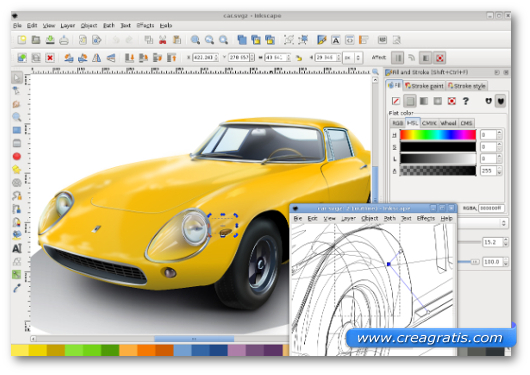This screenshot has width=530, height=375.
Task: Select the Selector arrow tool
Action: (x=17, y=78)
